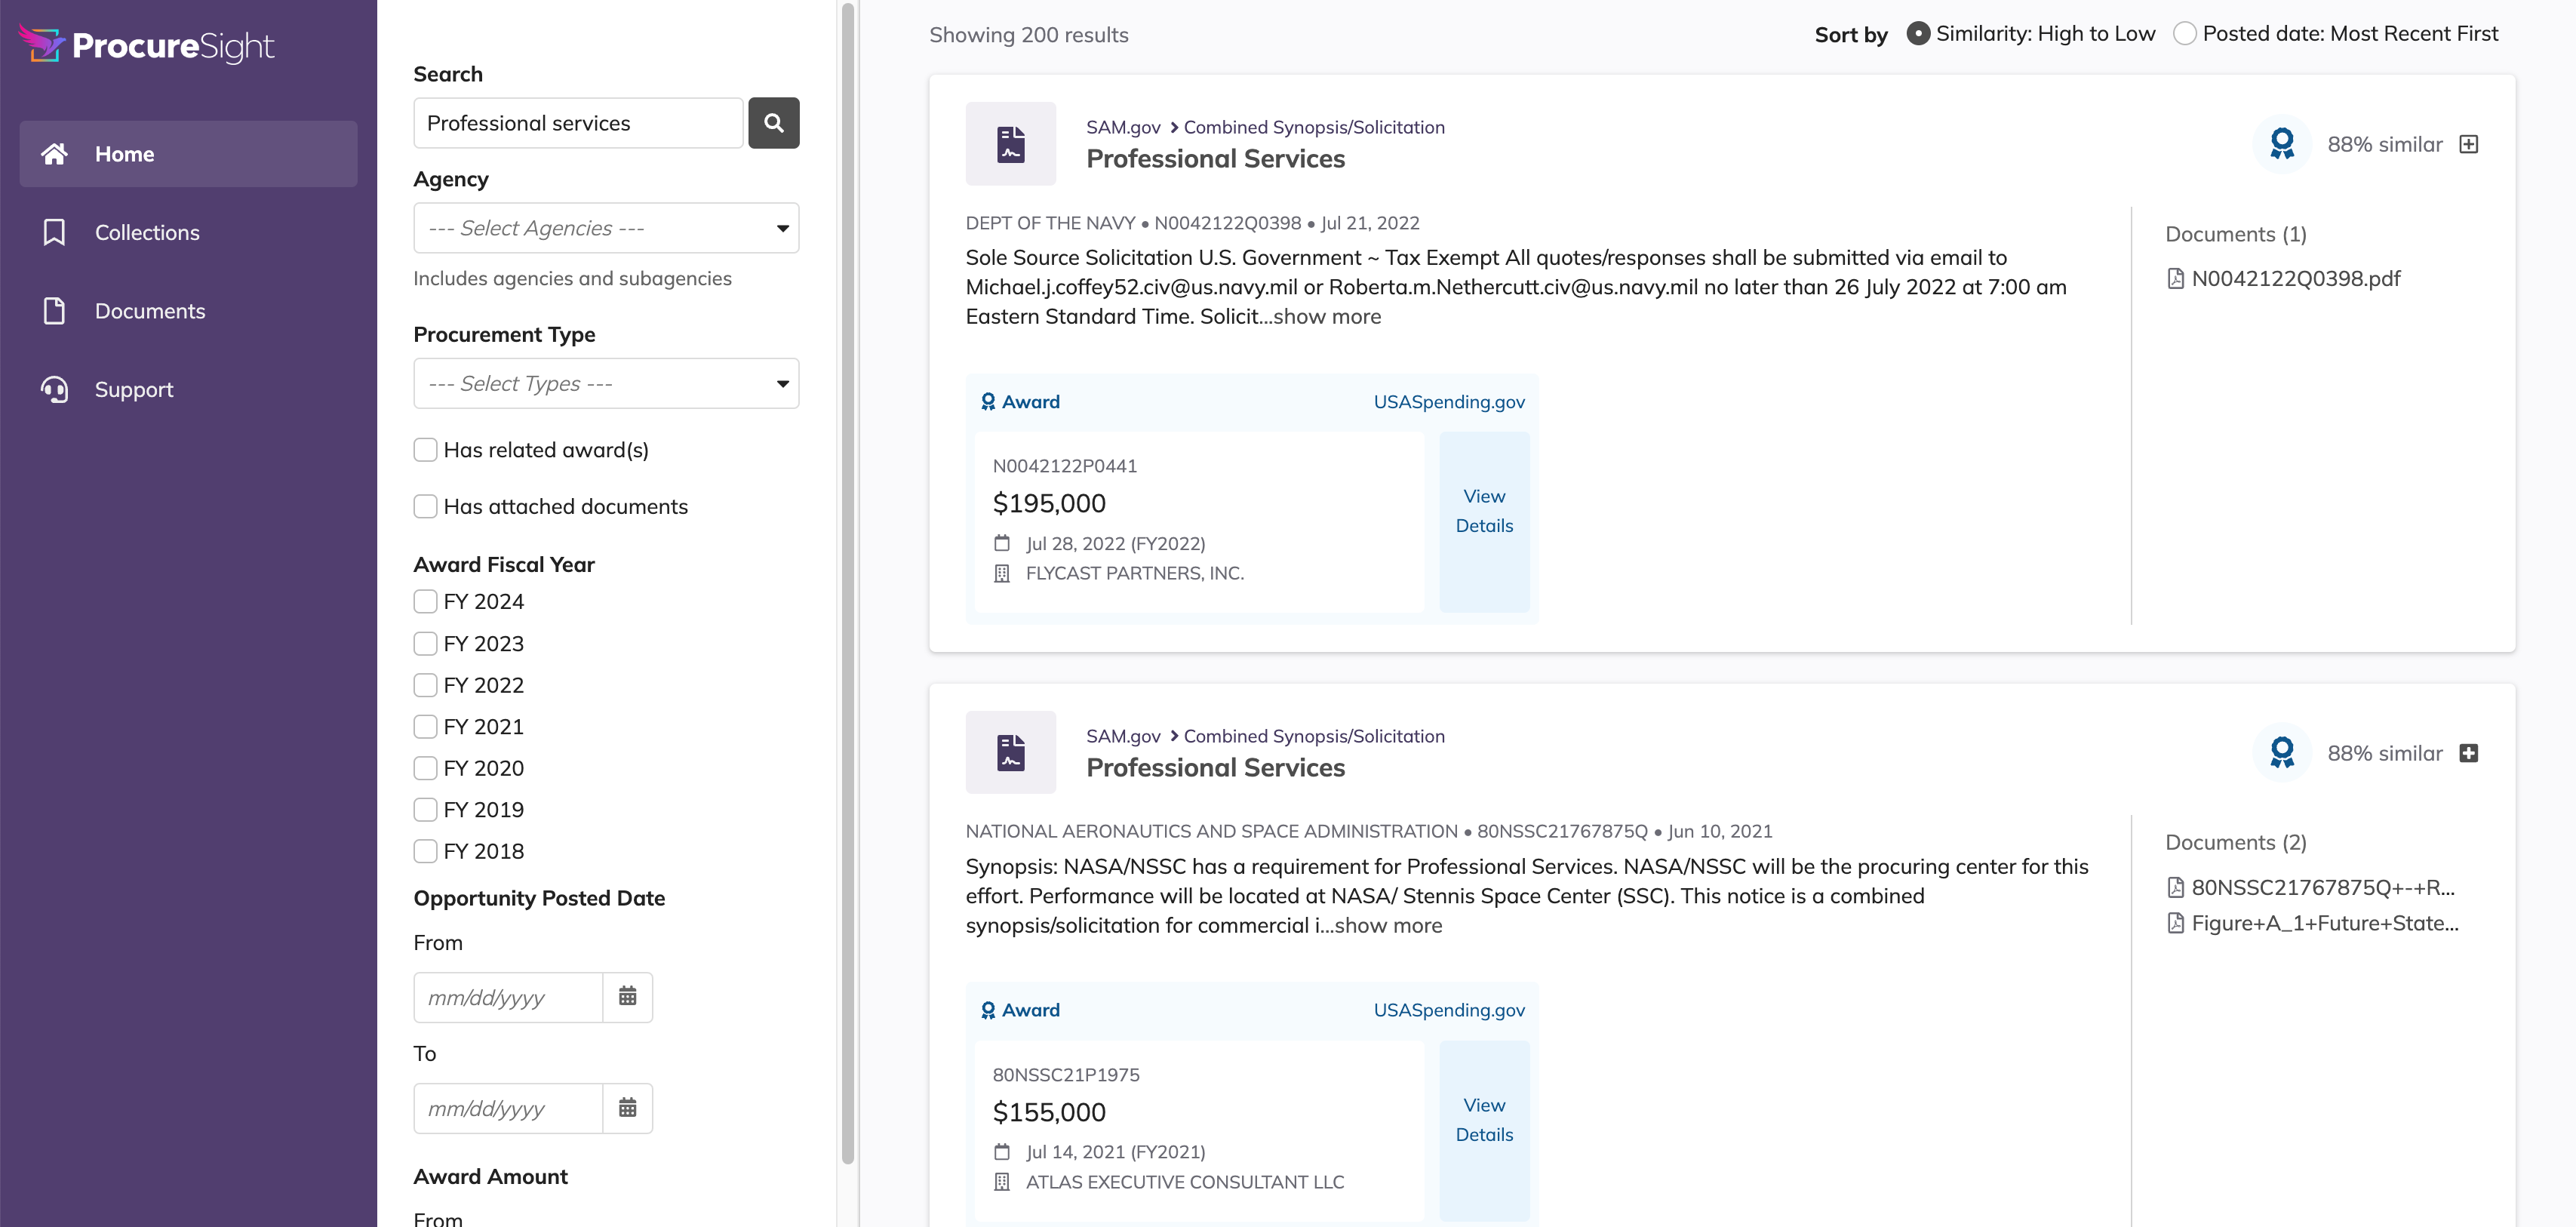Expand NASA synopsis with show more
Image resolution: width=2576 pixels, height=1227 pixels.
pyautogui.click(x=1388, y=926)
